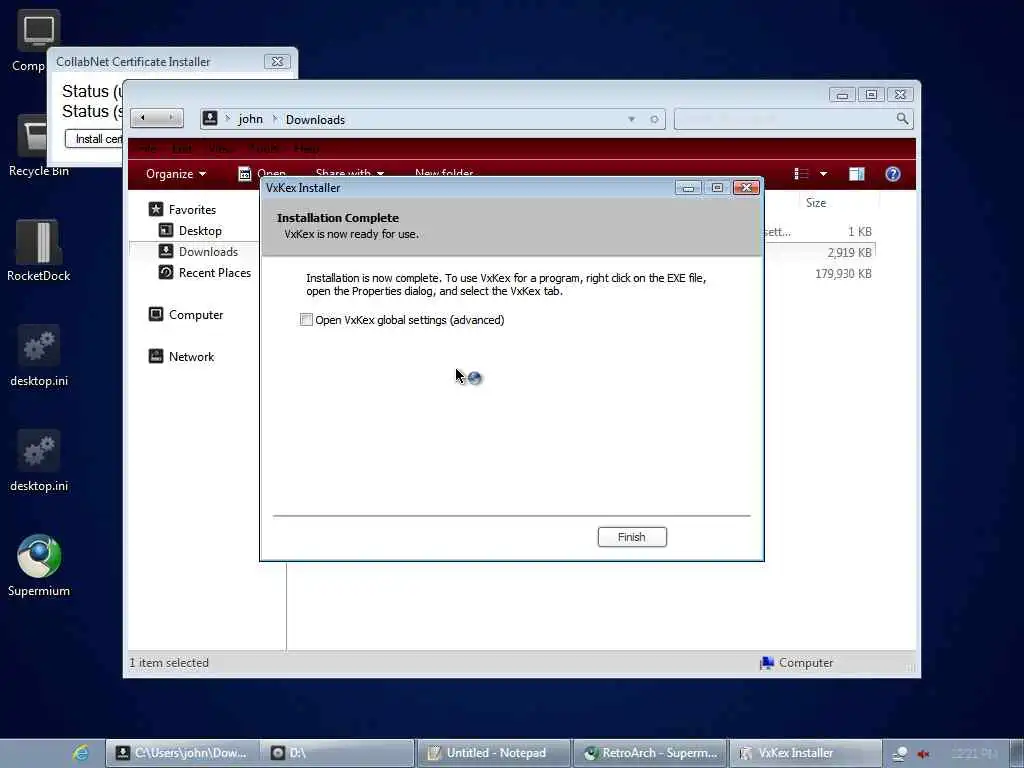Click the address bar location icon
This screenshot has width=1024, height=768.
pyautogui.click(x=210, y=118)
